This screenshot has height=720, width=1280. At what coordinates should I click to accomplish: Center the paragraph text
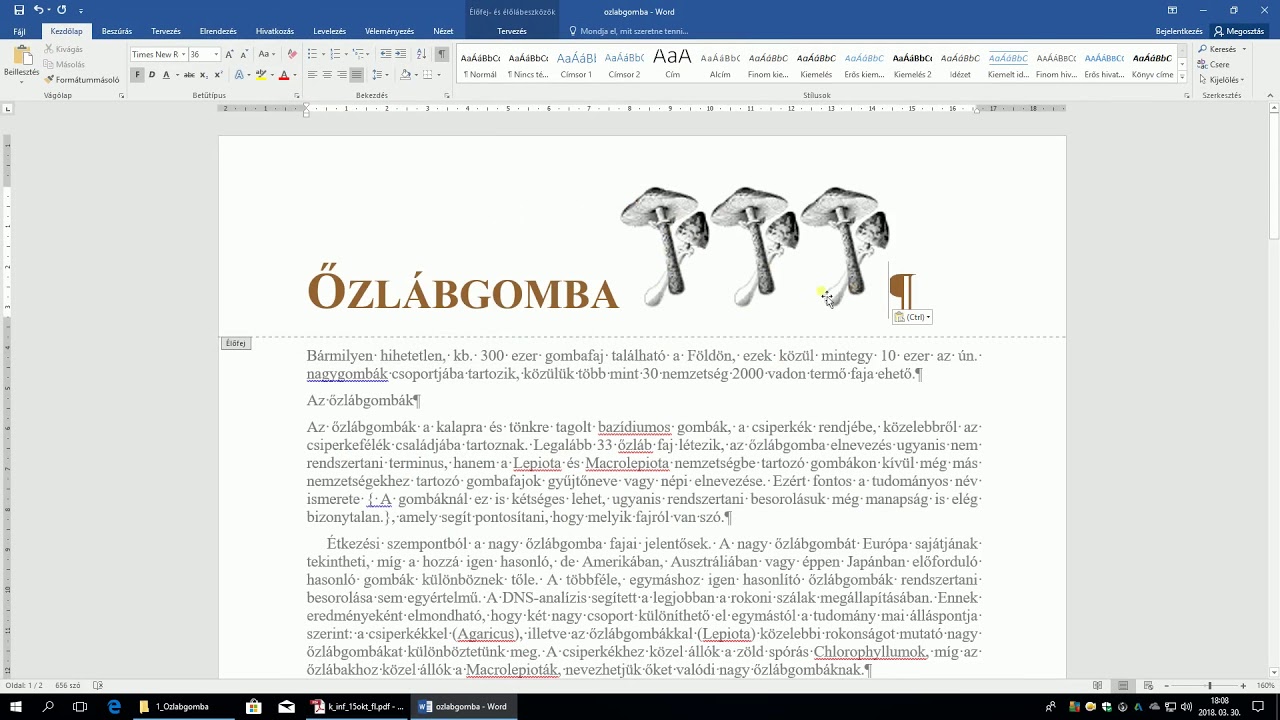click(x=327, y=75)
